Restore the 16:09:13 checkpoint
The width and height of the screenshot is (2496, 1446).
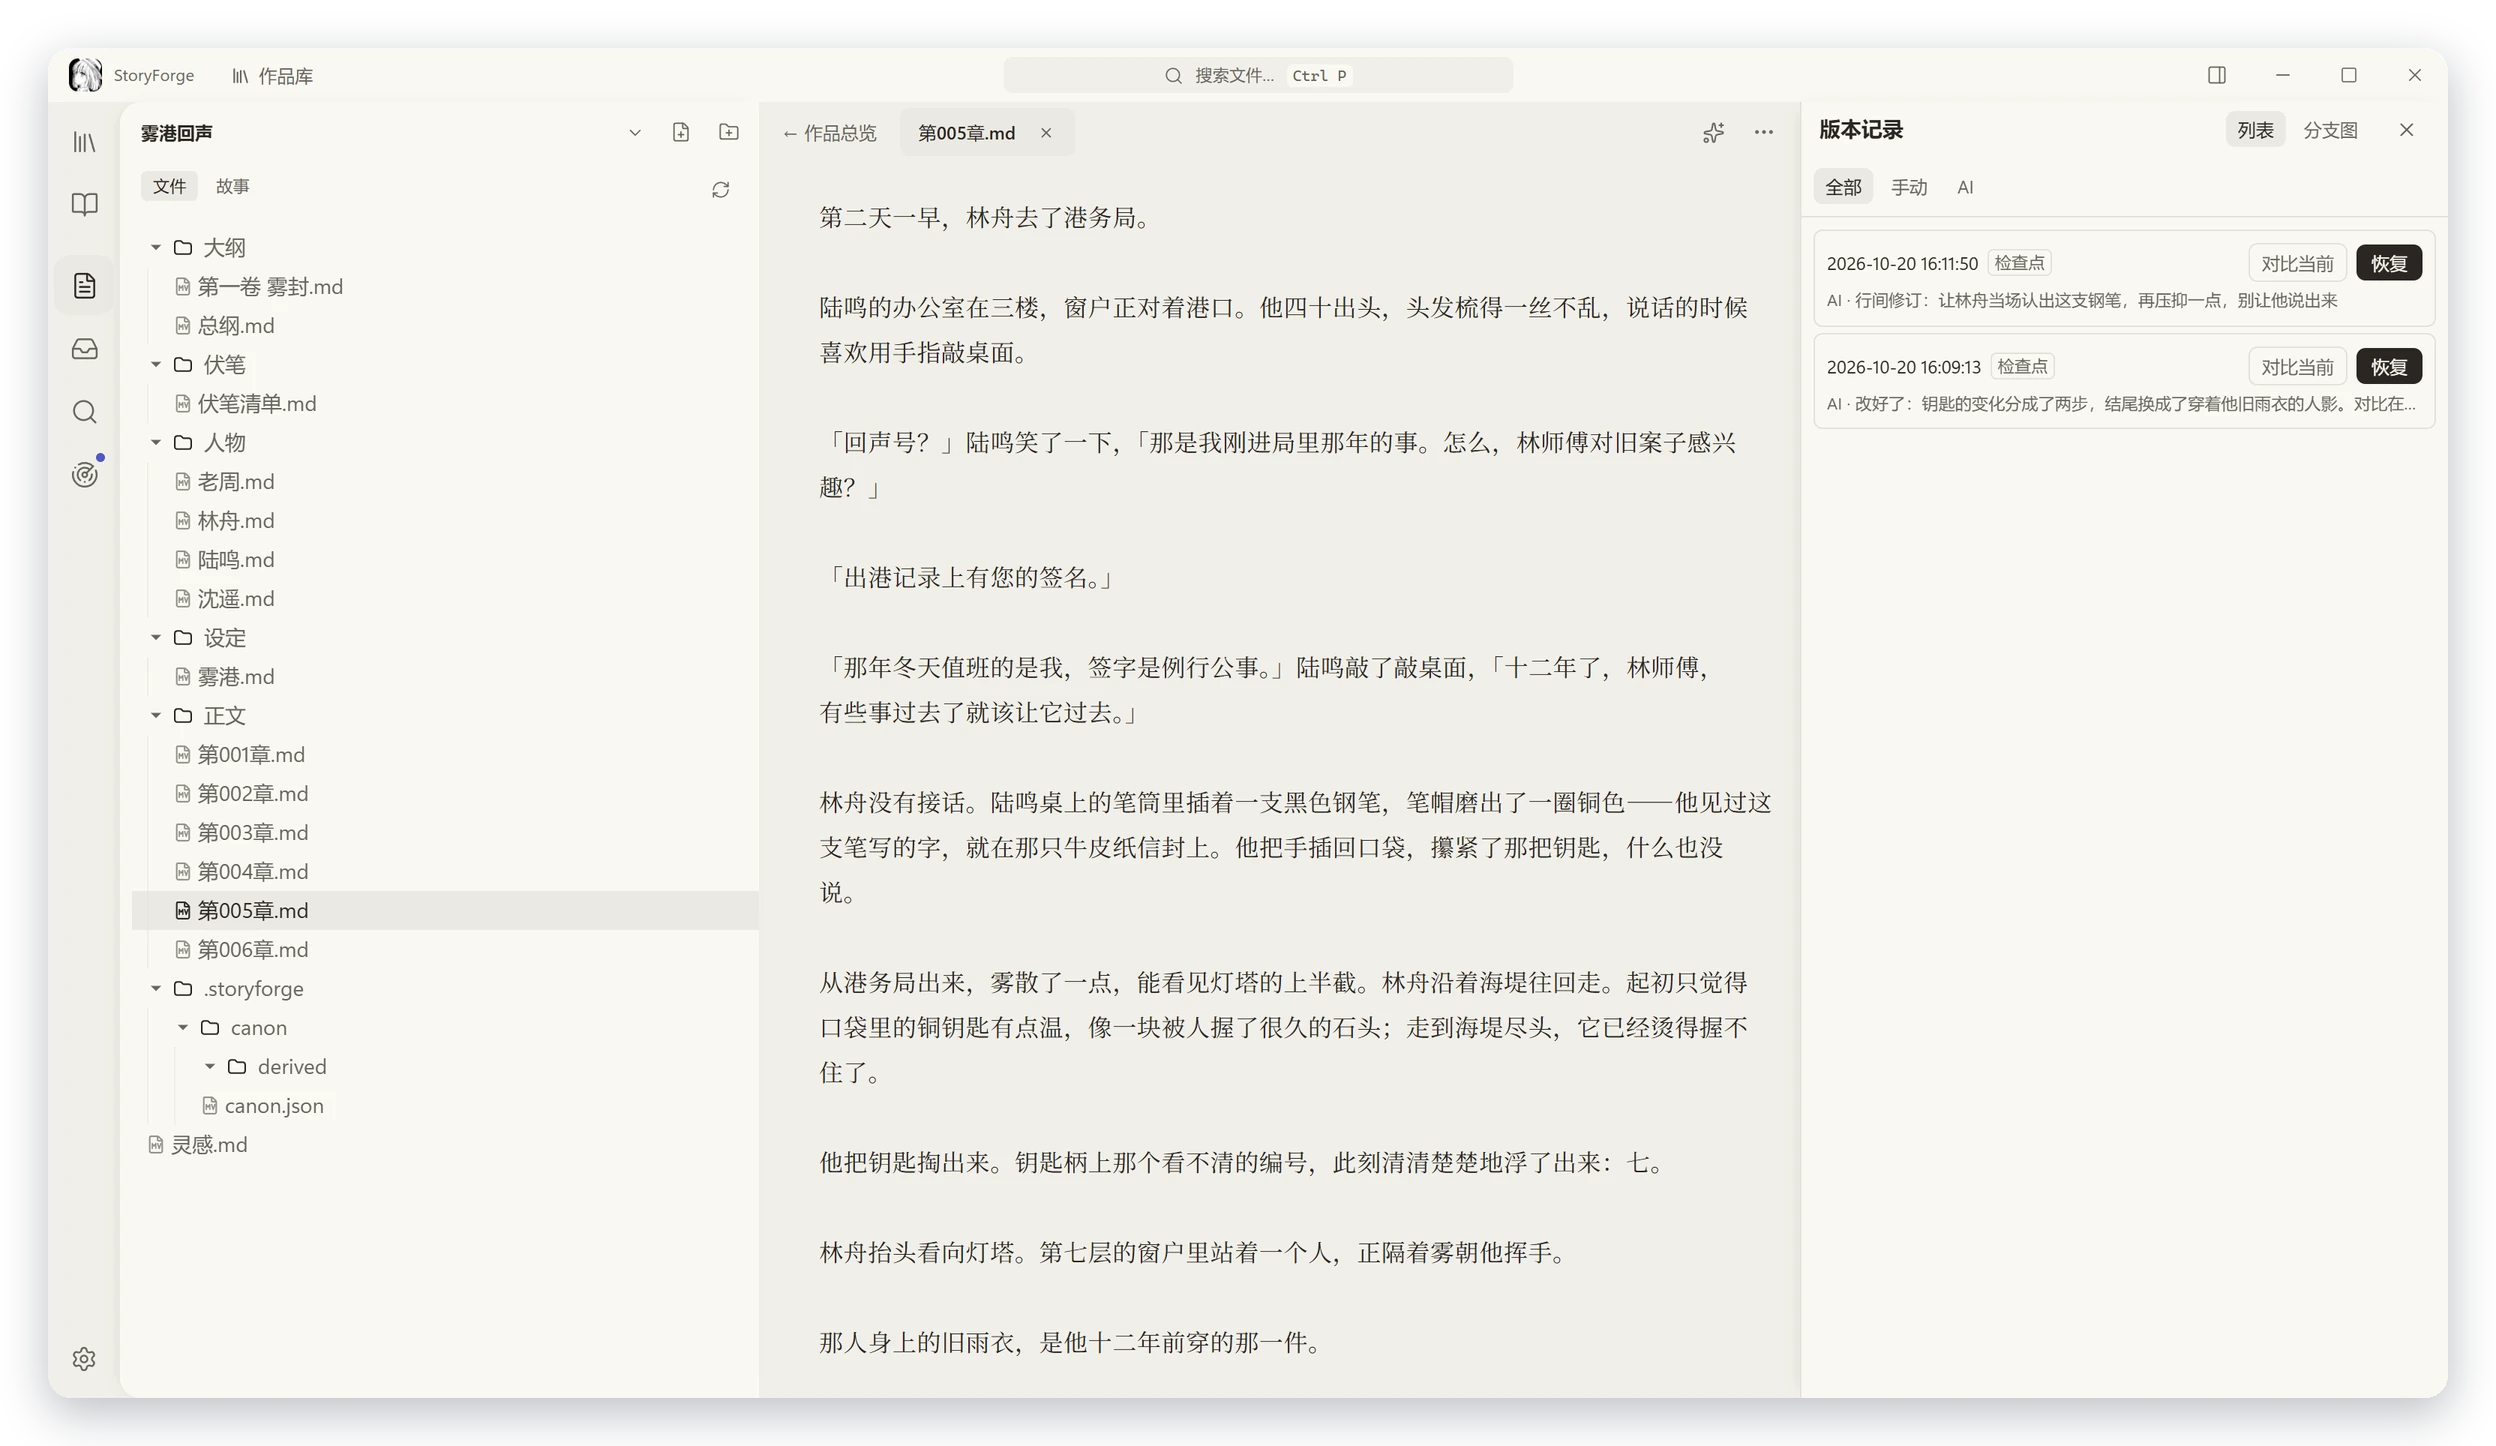pyautogui.click(x=2389, y=366)
